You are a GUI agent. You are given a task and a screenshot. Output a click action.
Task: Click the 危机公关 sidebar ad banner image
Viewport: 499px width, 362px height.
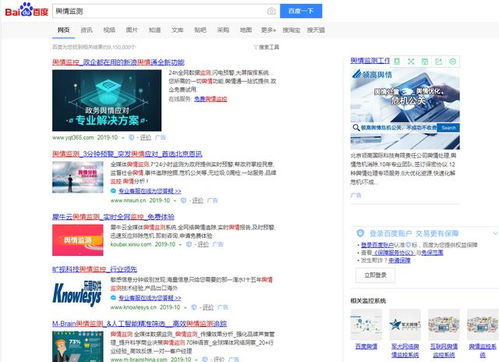(405, 109)
